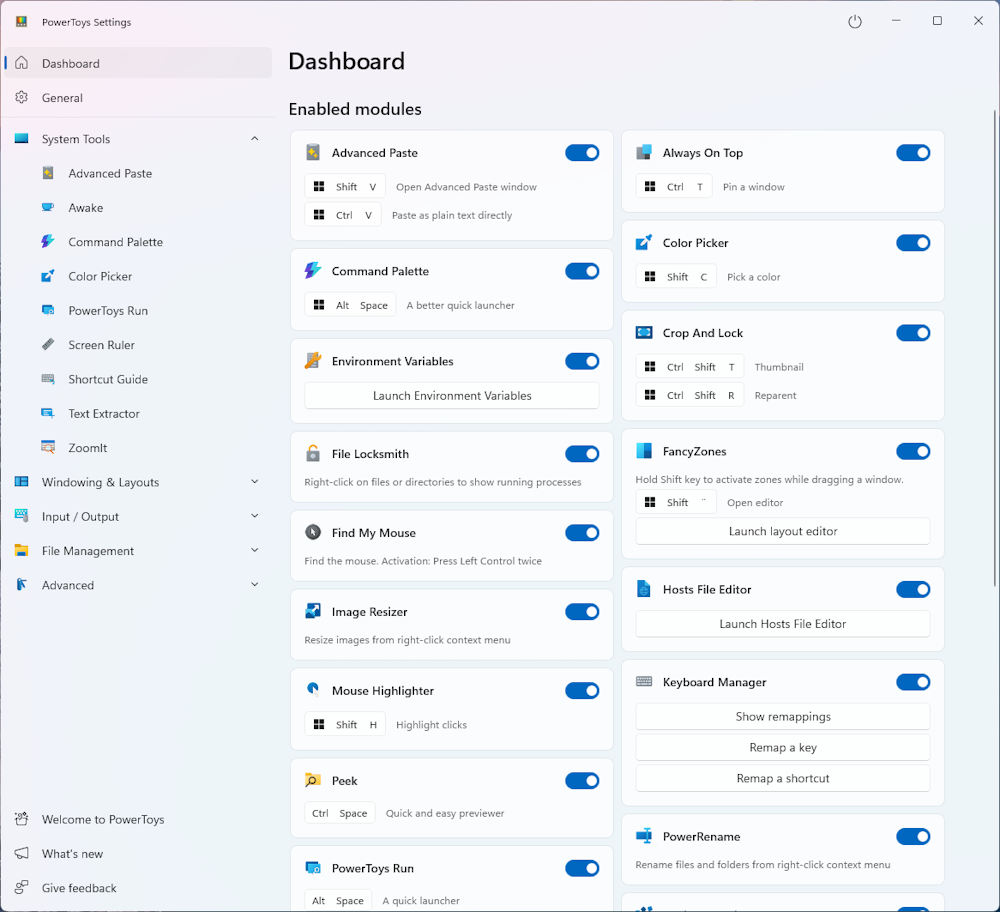This screenshot has height=912, width=1000.
Task: Click the Find My Mouse card icon
Action: 312,533
